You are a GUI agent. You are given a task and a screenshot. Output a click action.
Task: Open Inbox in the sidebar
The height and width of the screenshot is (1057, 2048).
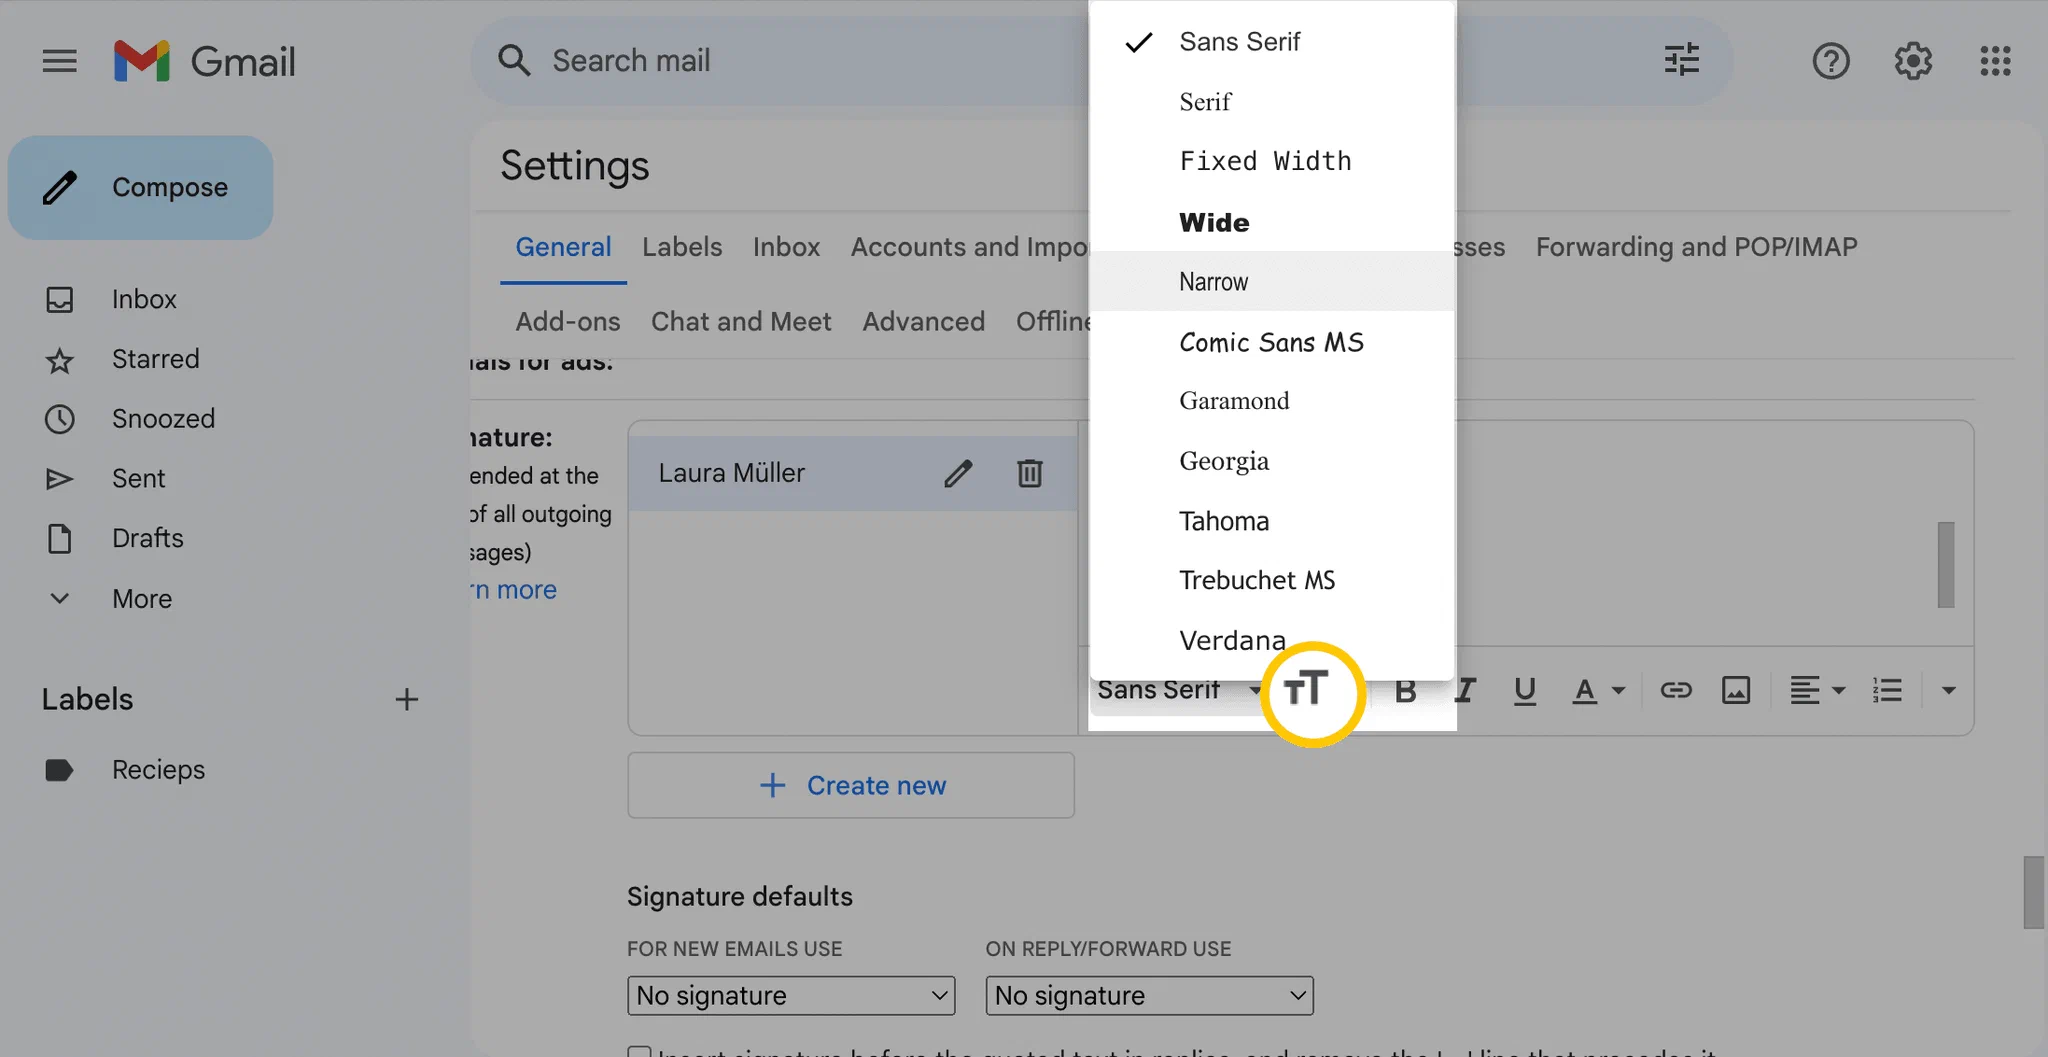click(144, 299)
